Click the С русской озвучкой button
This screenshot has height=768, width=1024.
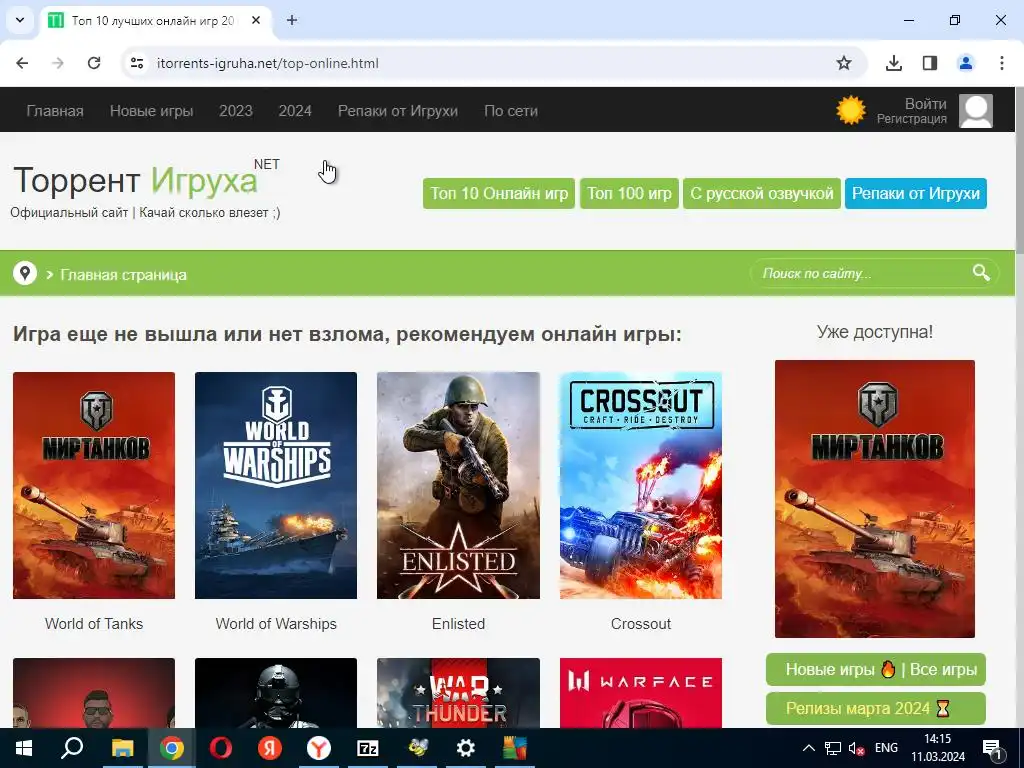pos(761,193)
